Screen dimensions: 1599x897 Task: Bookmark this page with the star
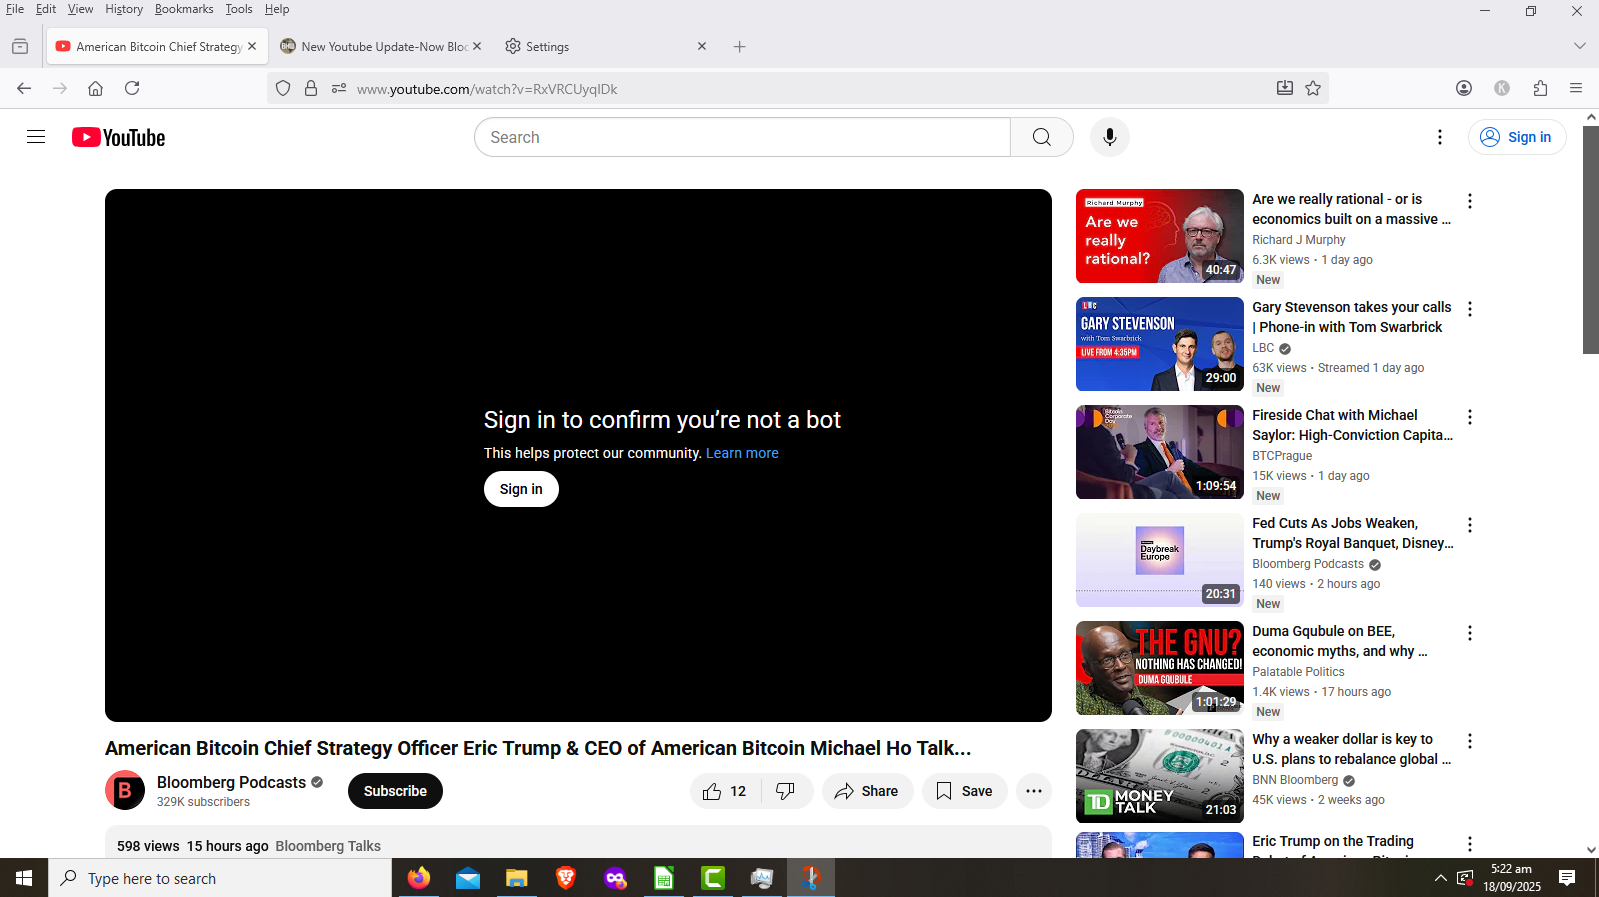point(1313,88)
